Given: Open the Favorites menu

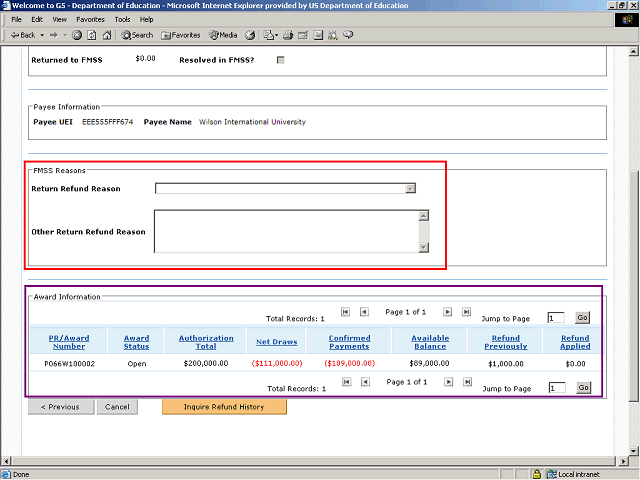Looking at the screenshot, I should 90,19.
